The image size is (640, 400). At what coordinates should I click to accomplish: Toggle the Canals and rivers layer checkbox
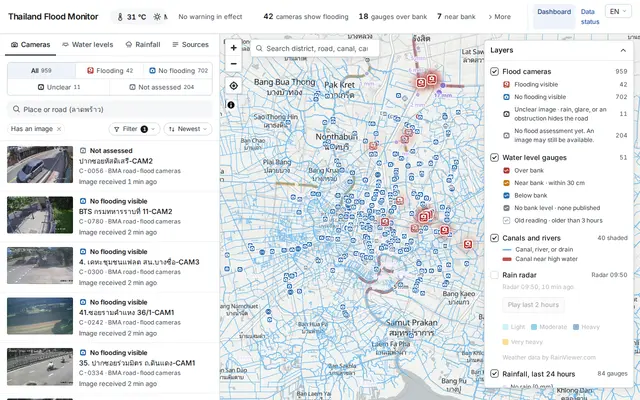(494, 238)
